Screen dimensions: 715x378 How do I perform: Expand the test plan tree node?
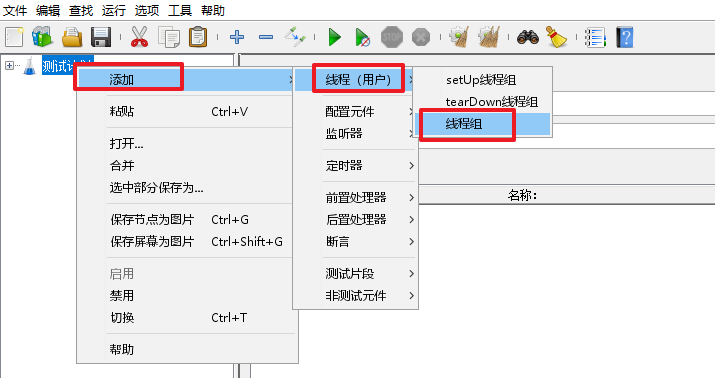point(9,66)
